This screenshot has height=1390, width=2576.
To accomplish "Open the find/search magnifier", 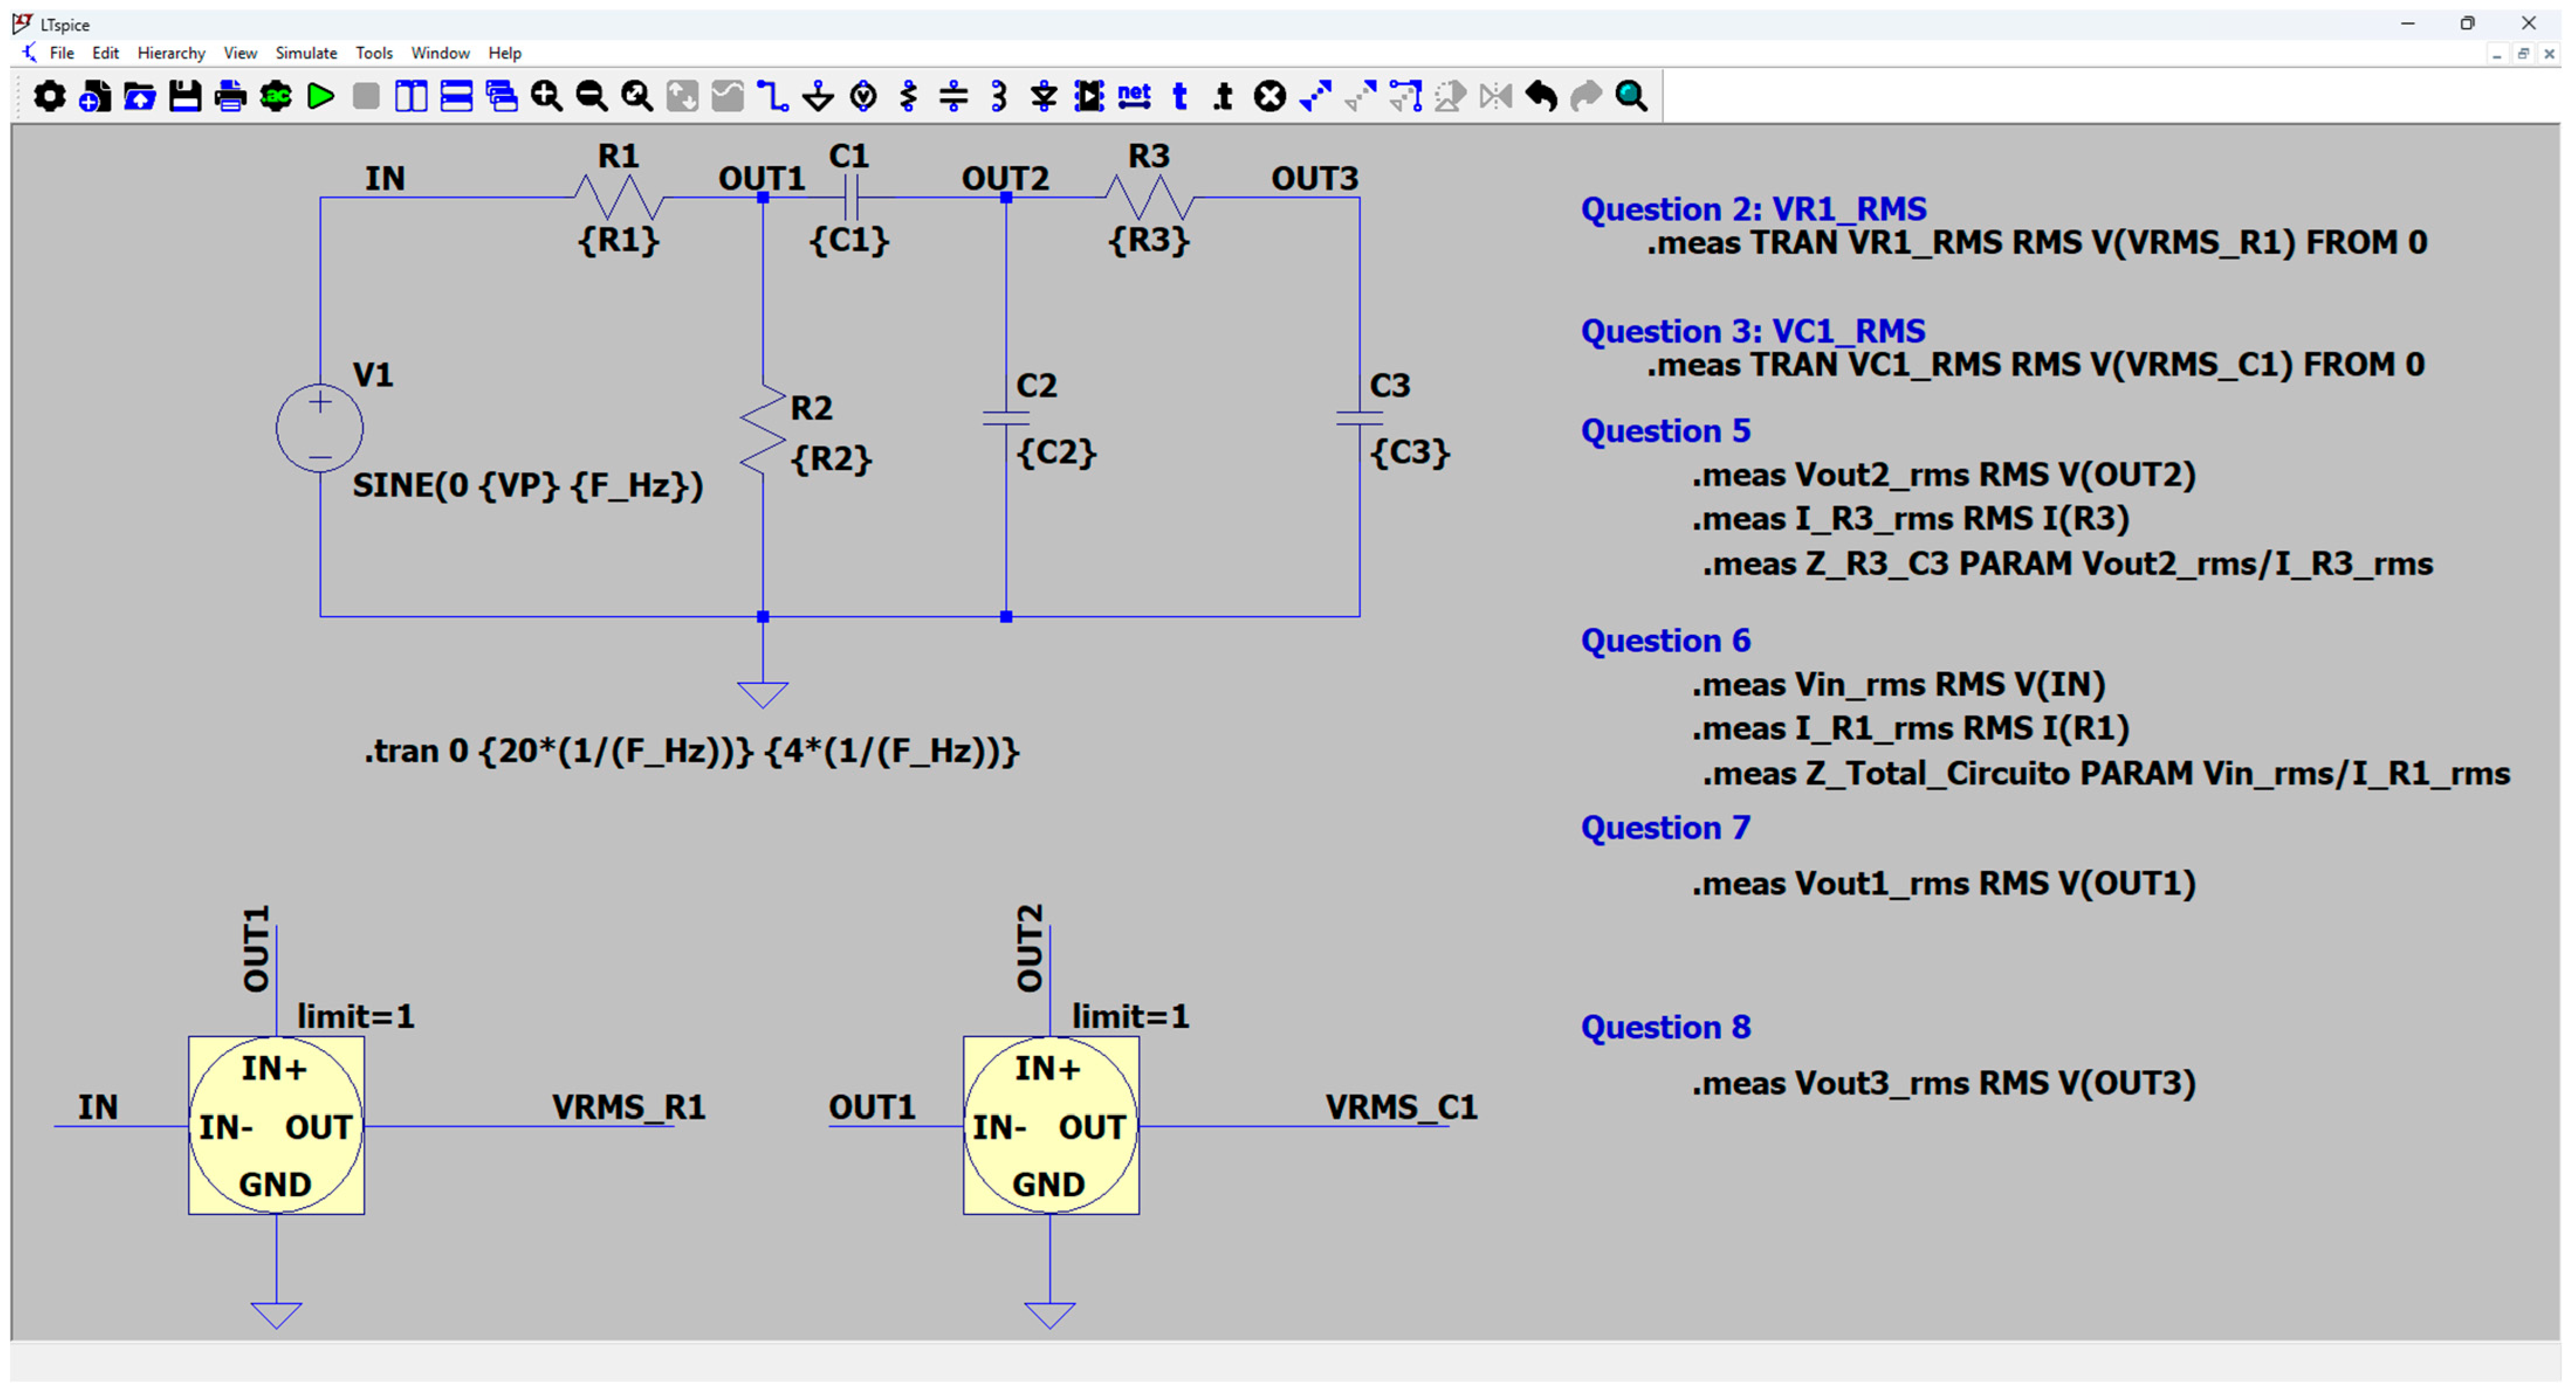I will [1632, 96].
